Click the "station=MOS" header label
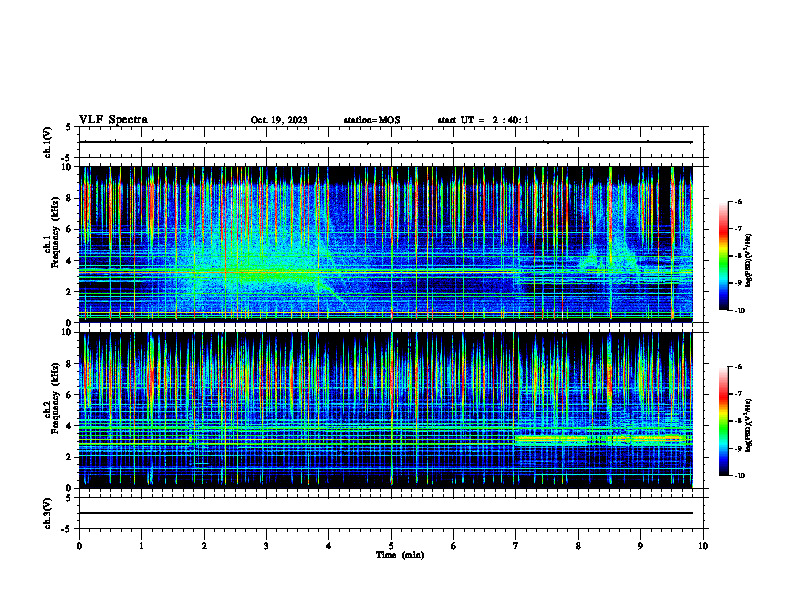Image resolution: width=792 pixels, height=612 pixels. (372, 120)
